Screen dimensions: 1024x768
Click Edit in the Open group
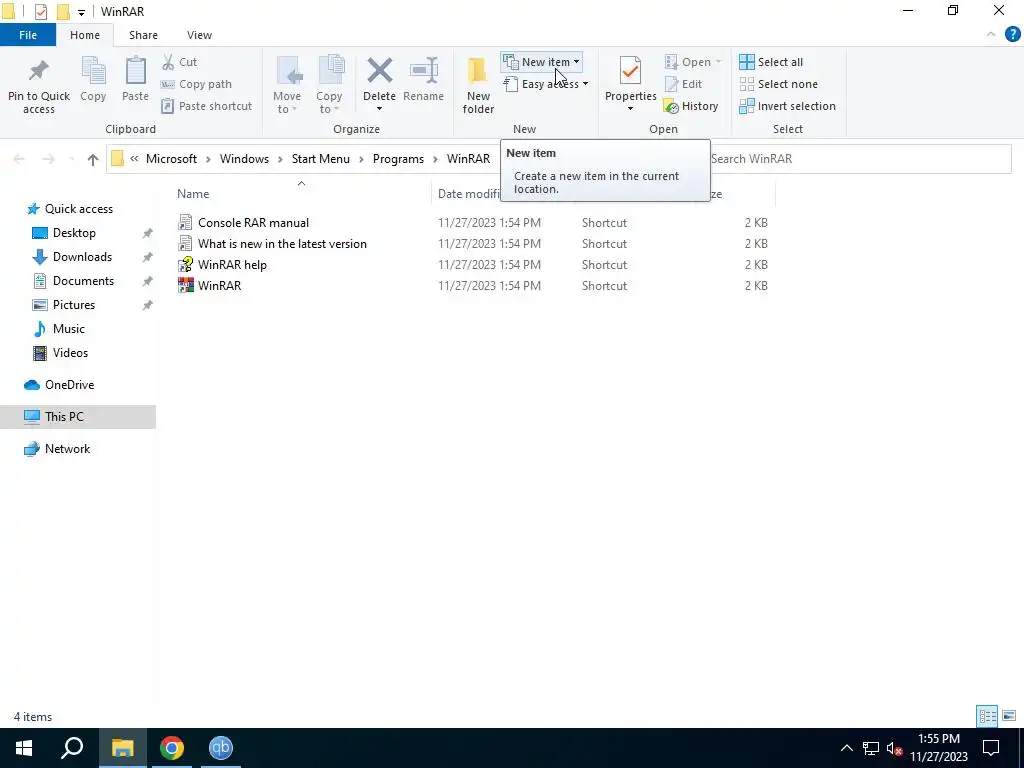(683, 84)
